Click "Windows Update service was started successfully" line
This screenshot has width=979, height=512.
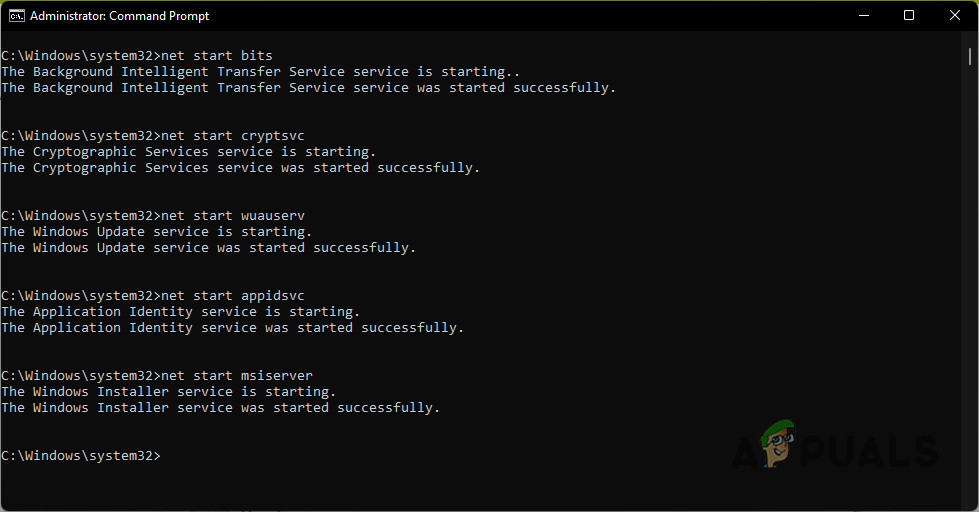coord(208,248)
